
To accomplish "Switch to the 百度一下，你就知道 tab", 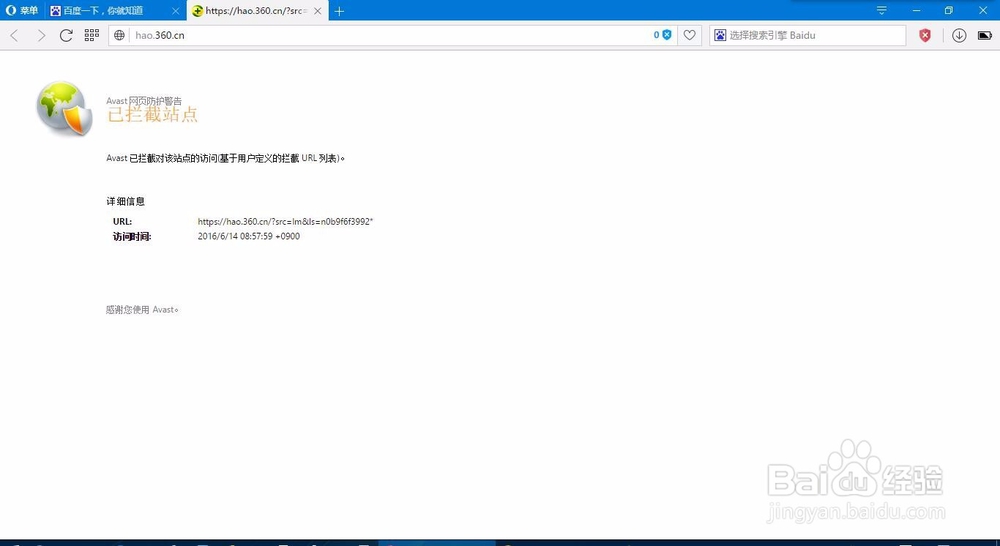I will (x=103, y=11).
